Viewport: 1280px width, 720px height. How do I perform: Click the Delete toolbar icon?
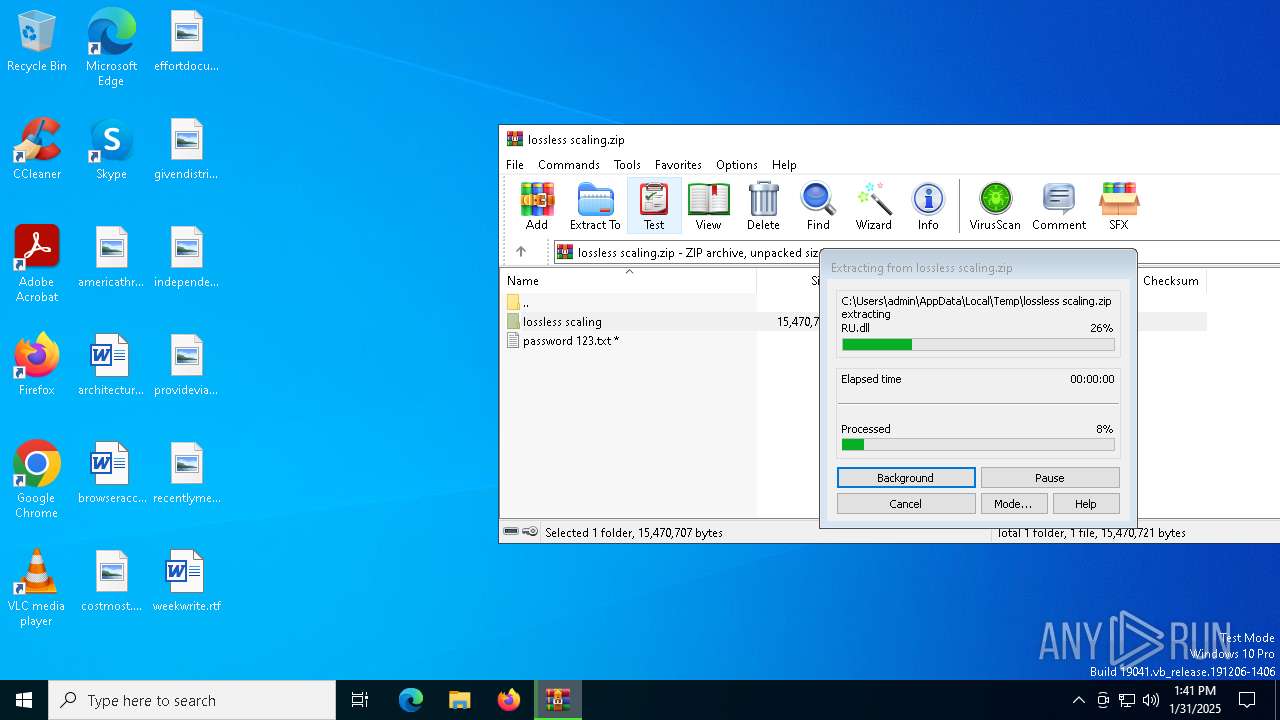763,206
